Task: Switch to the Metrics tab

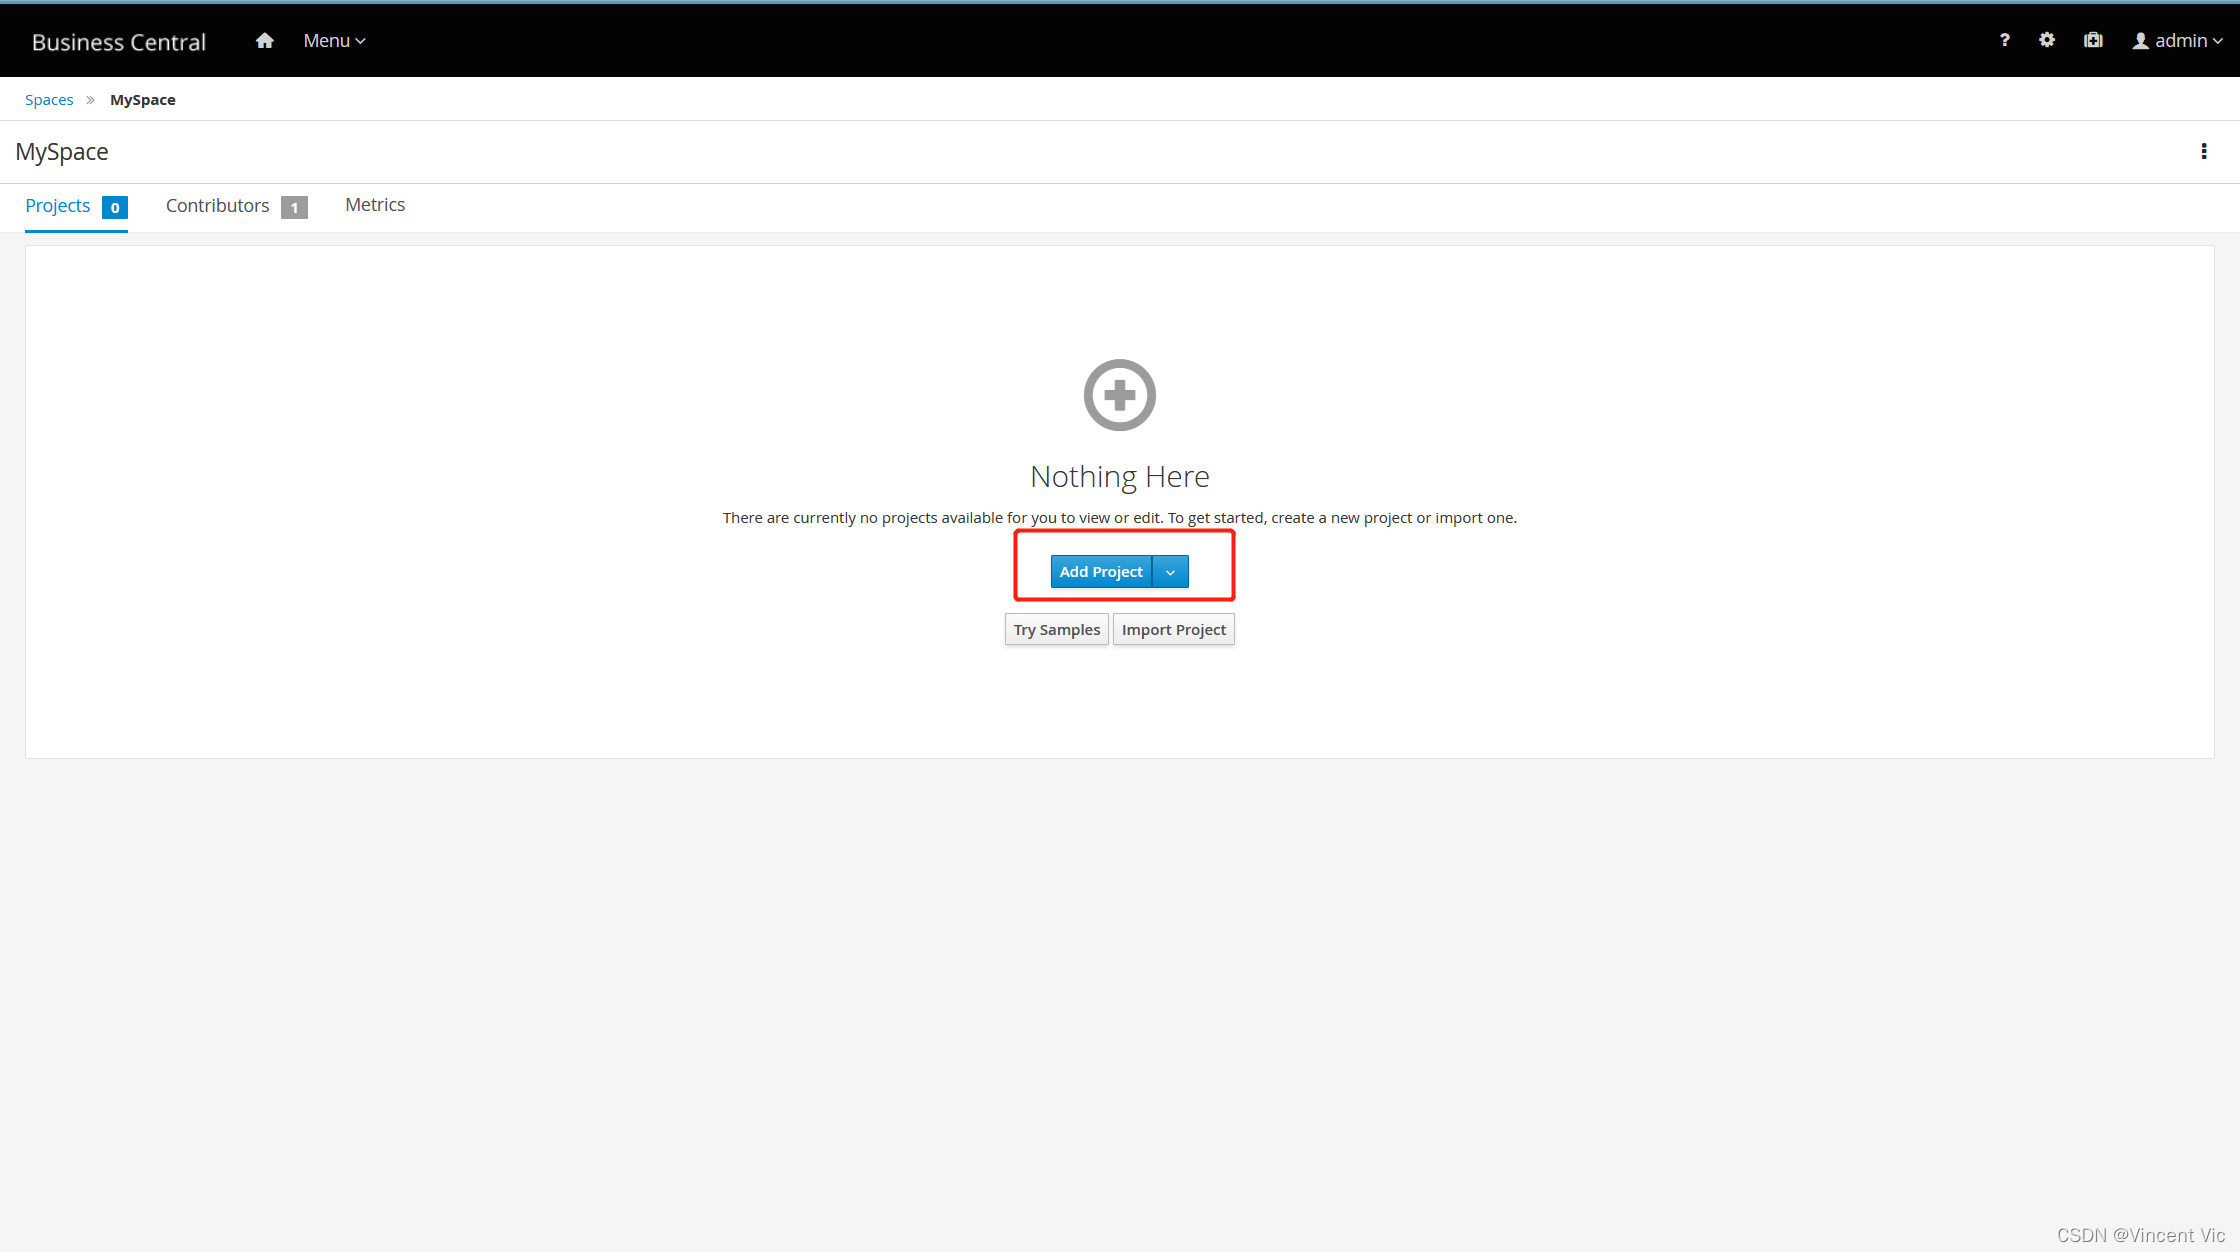Action: click(x=375, y=205)
